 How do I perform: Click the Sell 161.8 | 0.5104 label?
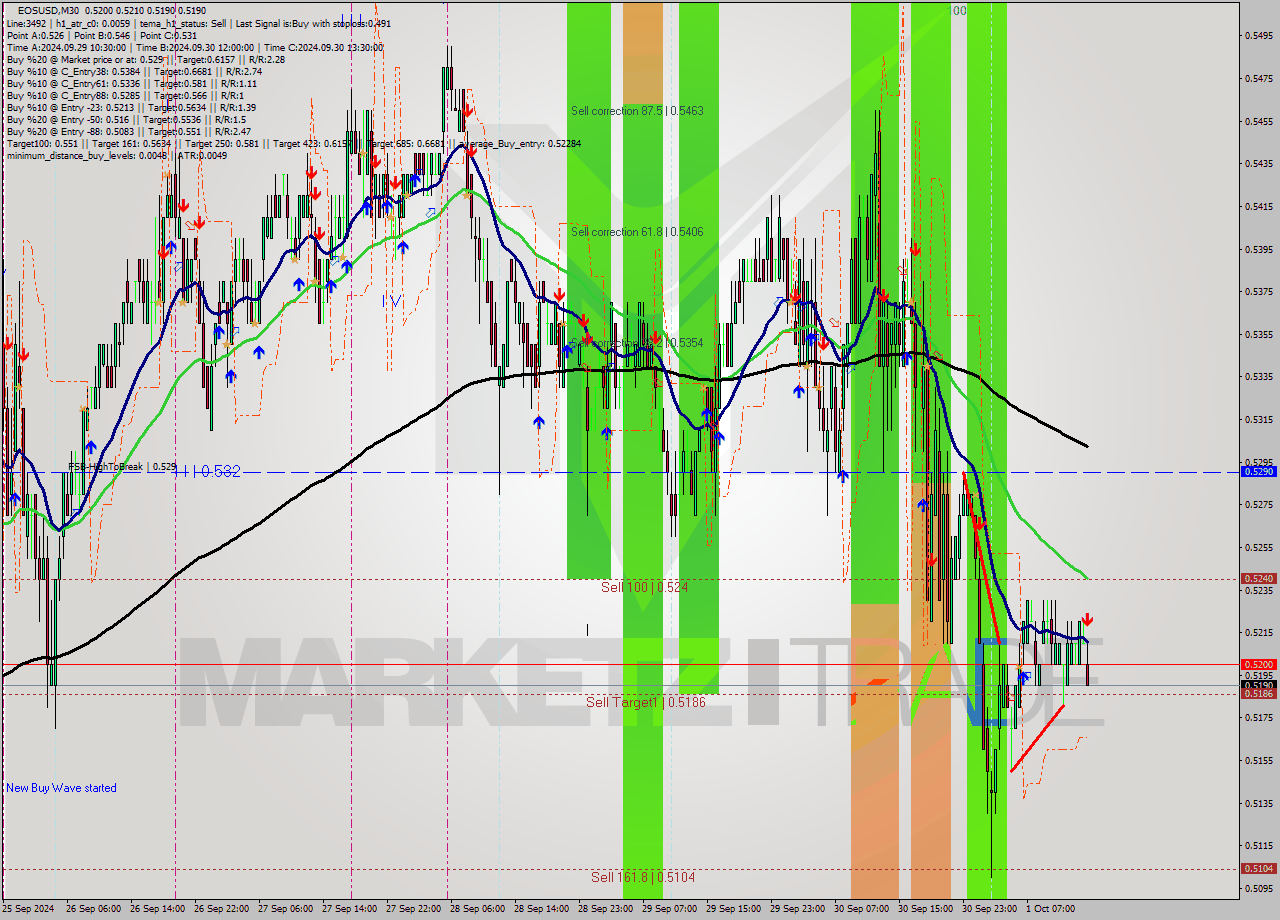(x=642, y=877)
